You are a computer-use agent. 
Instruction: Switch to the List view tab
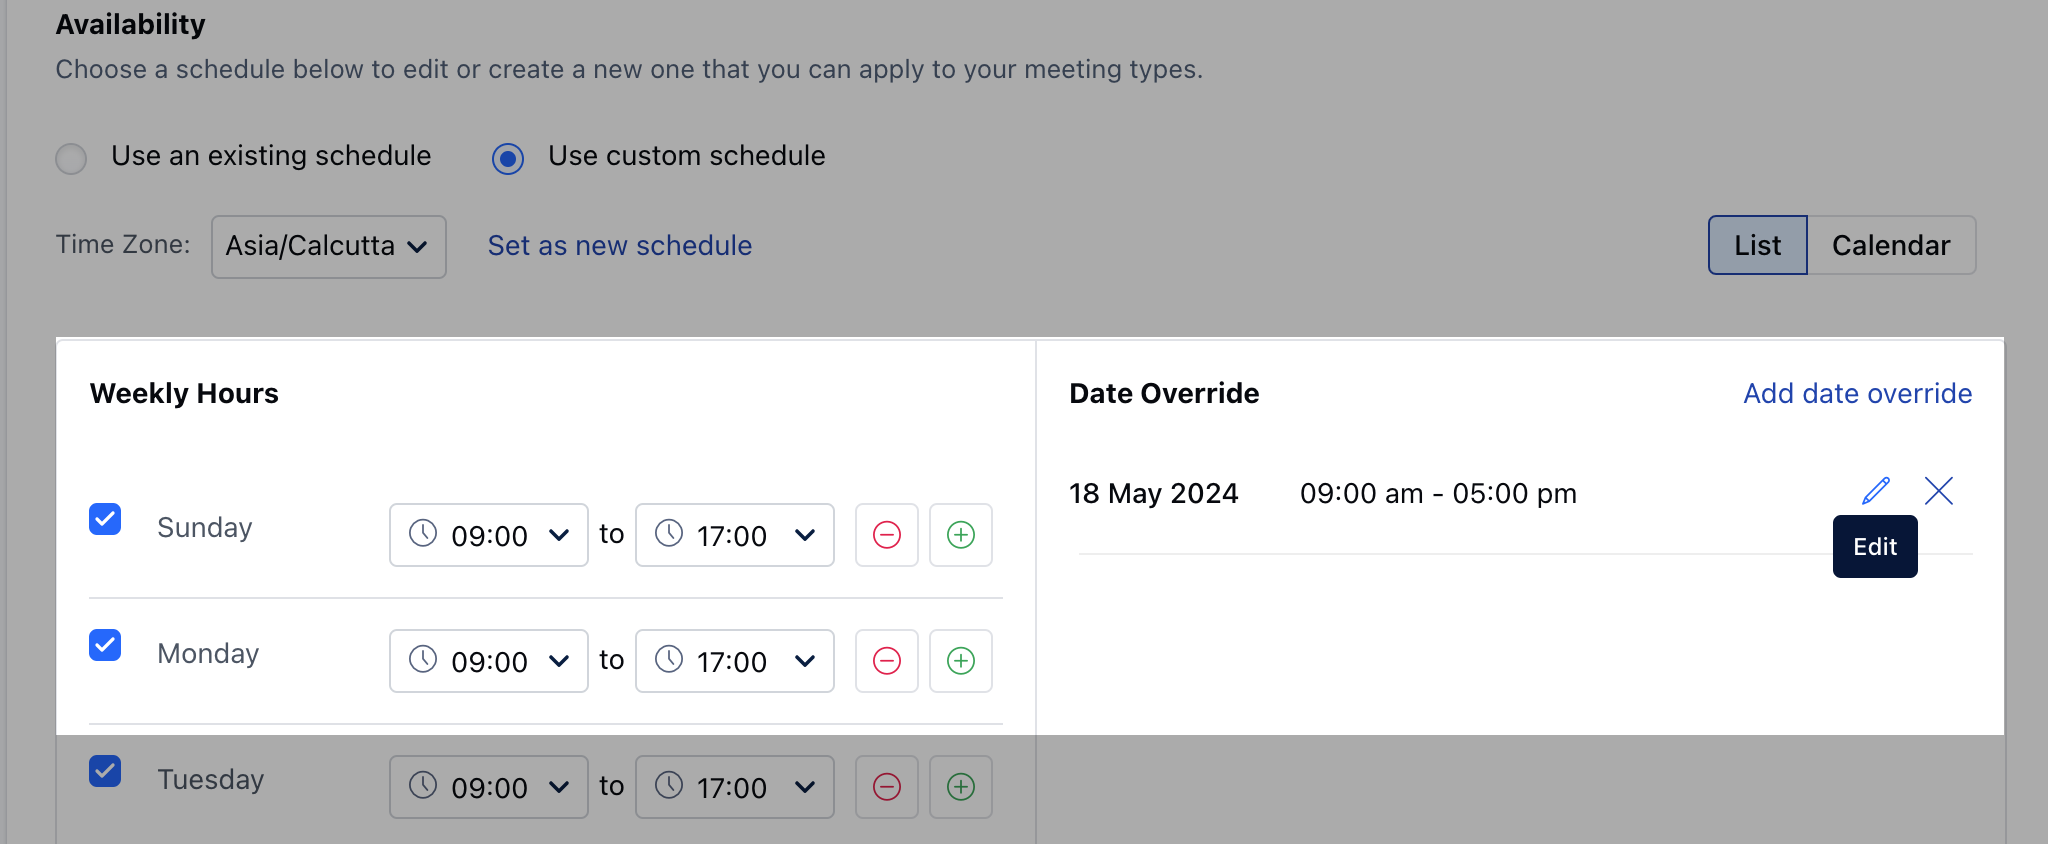[x=1757, y=245]
